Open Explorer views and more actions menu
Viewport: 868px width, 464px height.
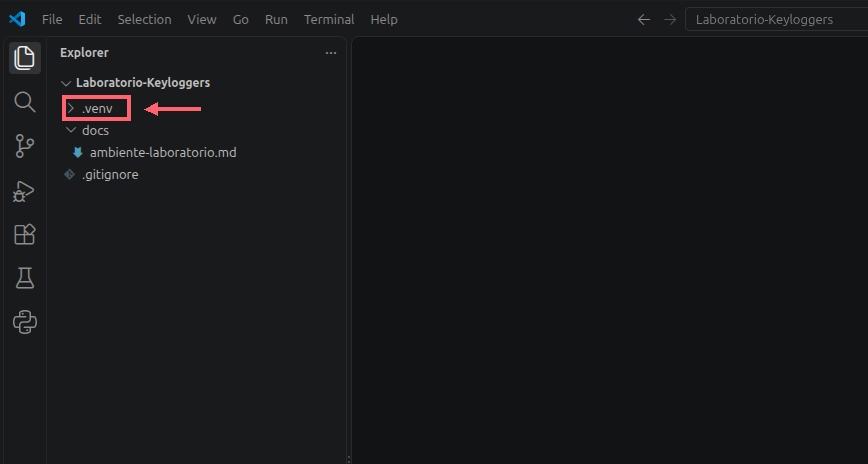coord(331,53)
